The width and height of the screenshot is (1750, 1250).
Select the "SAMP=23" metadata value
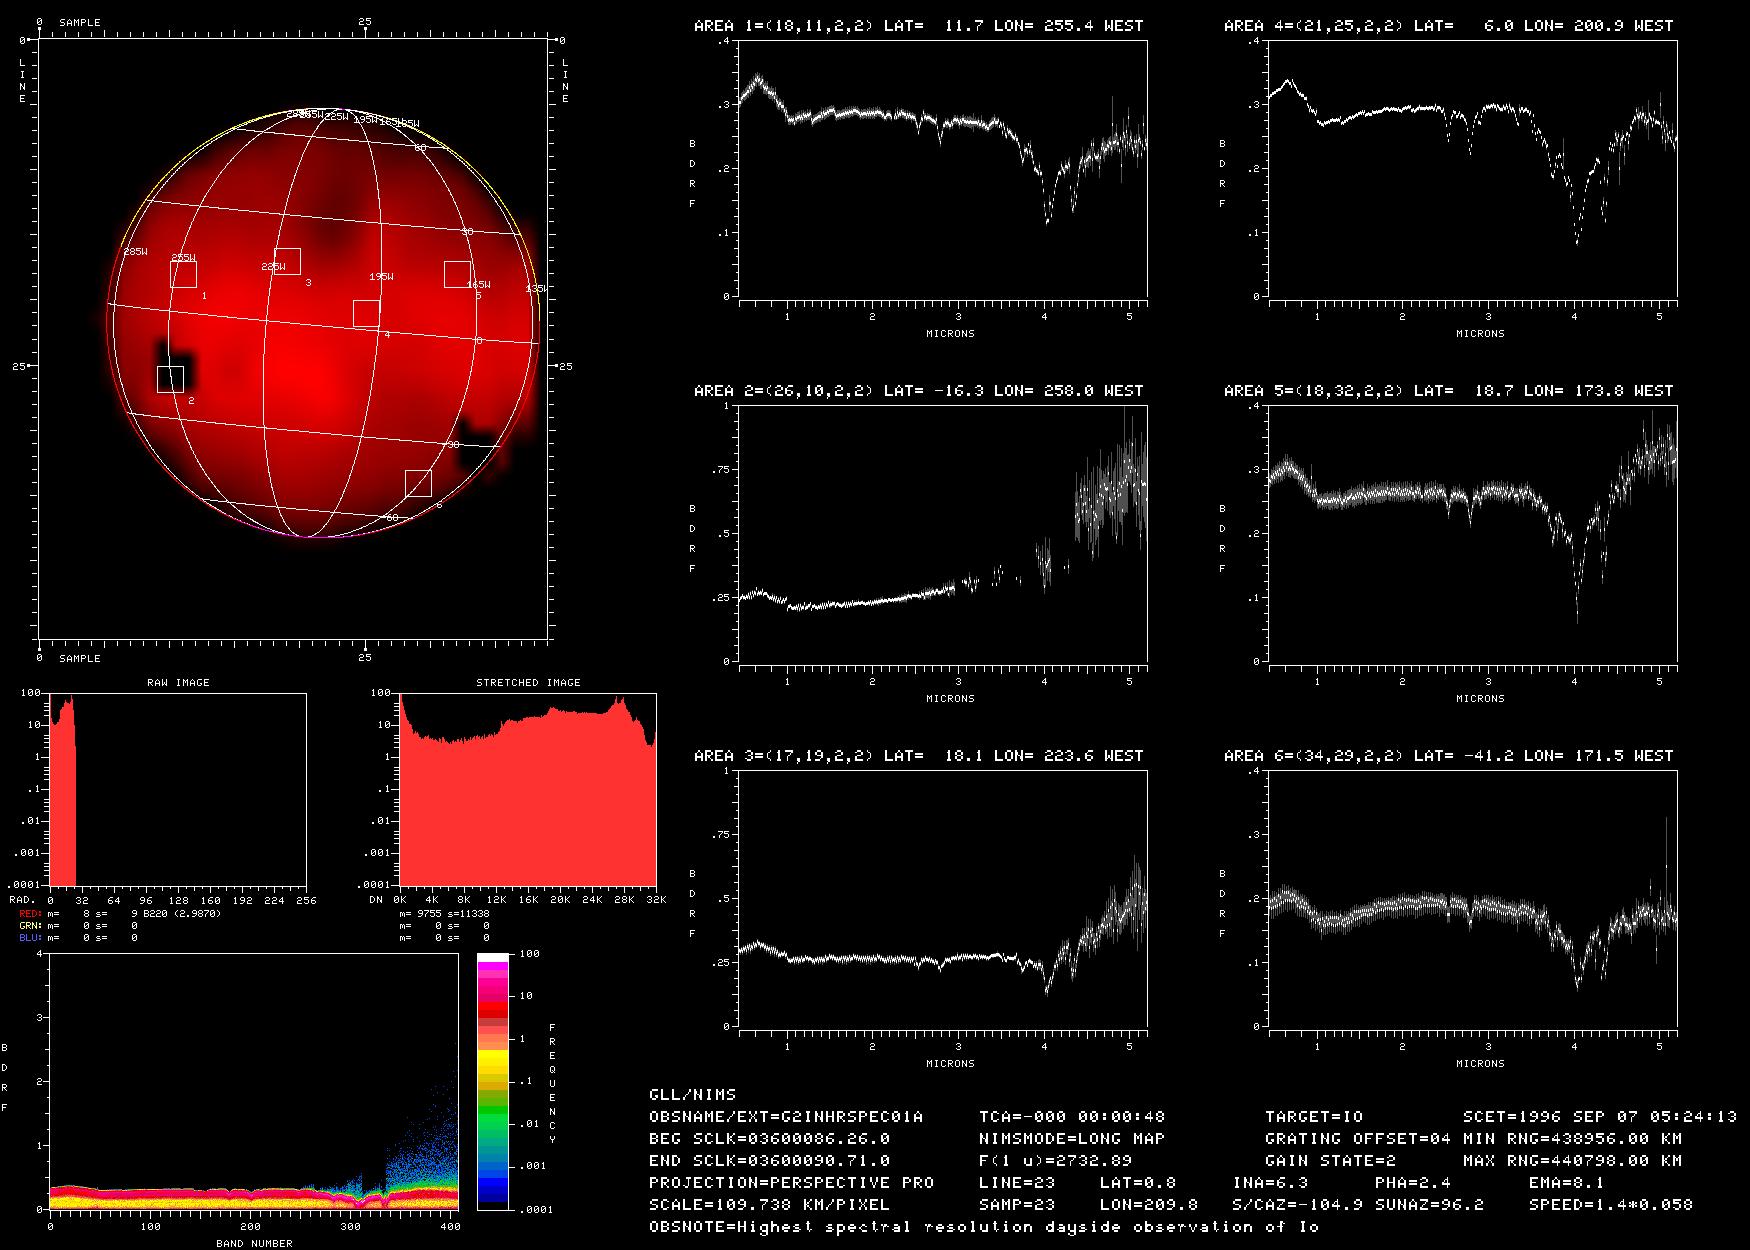[x=1017, y=1204]
